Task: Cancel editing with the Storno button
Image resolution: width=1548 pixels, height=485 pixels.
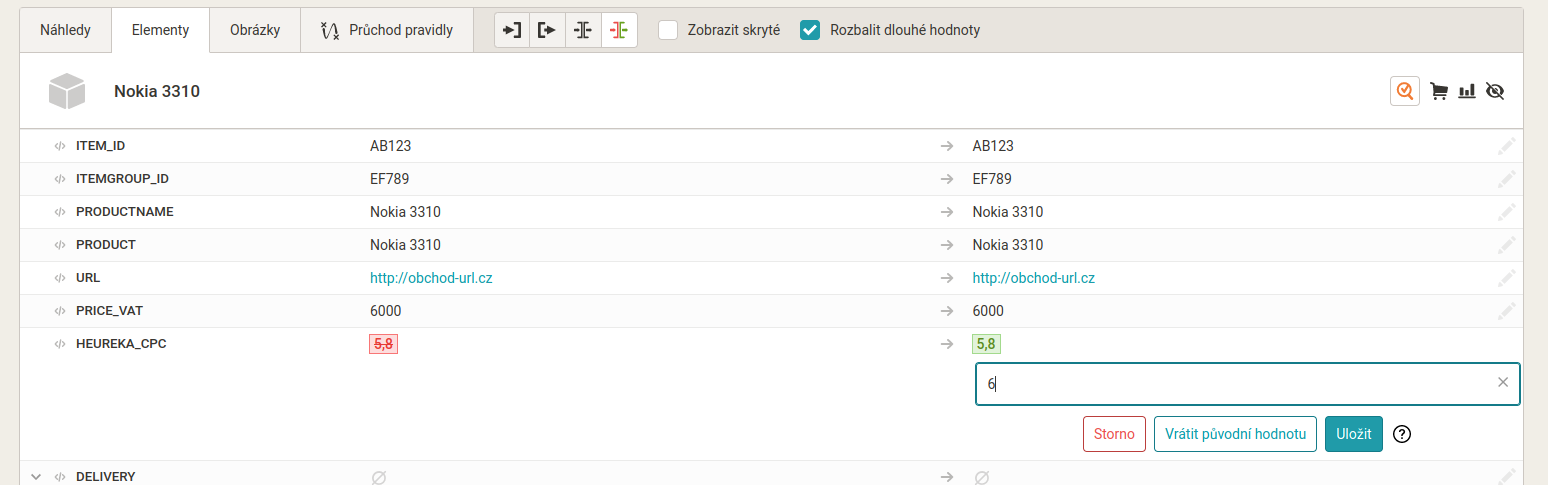Action: [1114, 434]
